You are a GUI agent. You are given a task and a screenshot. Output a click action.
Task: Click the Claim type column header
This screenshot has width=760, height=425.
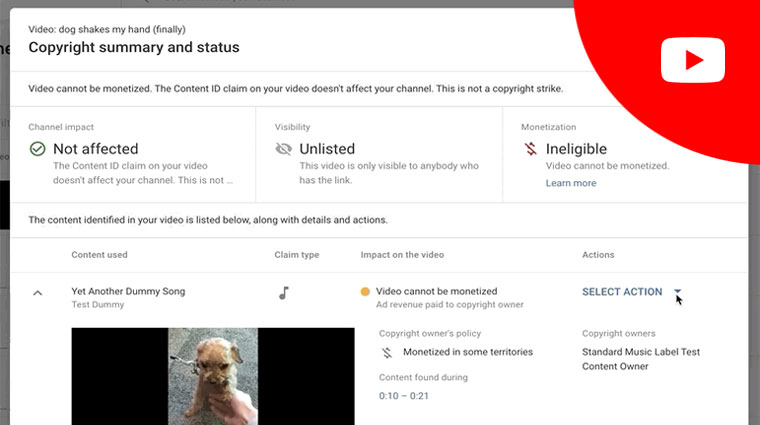pos(297,255)
